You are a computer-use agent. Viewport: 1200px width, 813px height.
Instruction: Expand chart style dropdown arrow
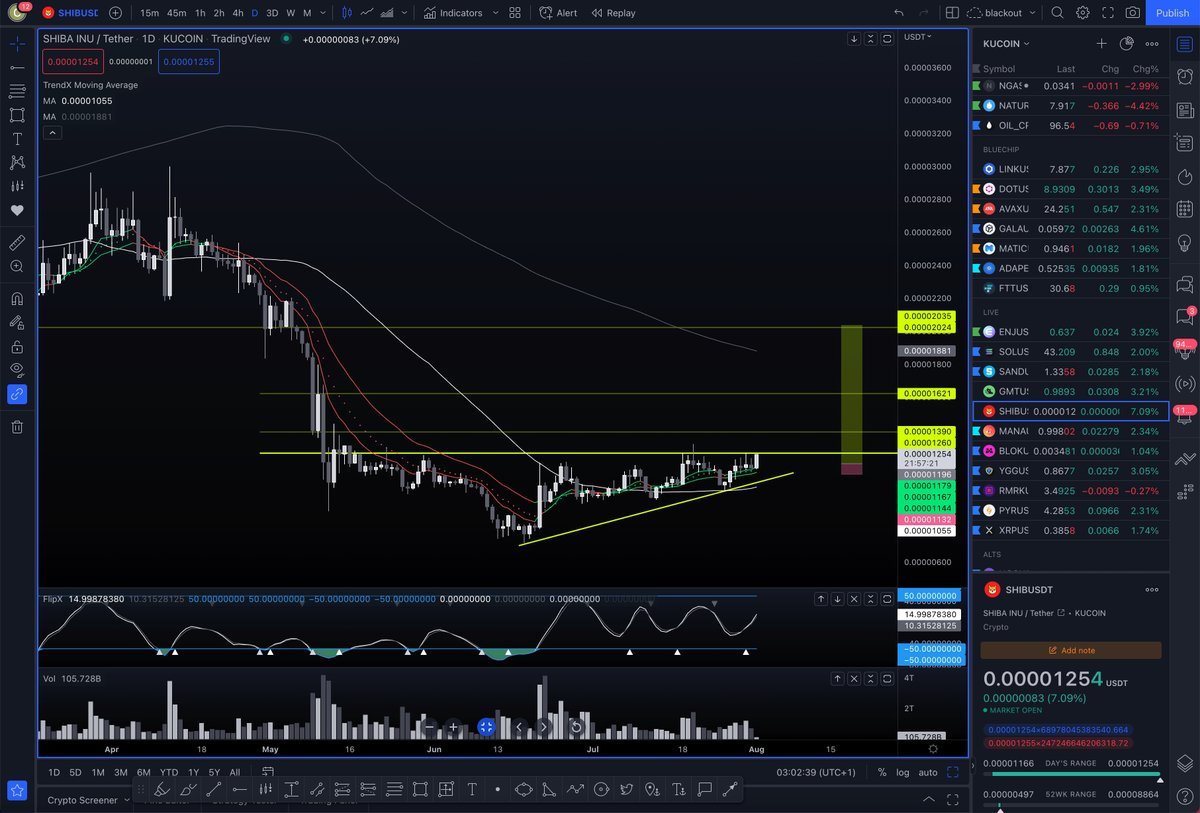pyautogui.click(x=406, y=13)
